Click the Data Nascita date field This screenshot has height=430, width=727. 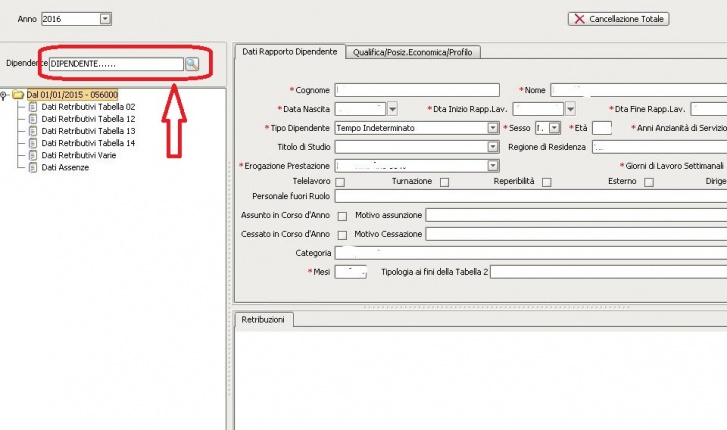click(x=360, y=109)
